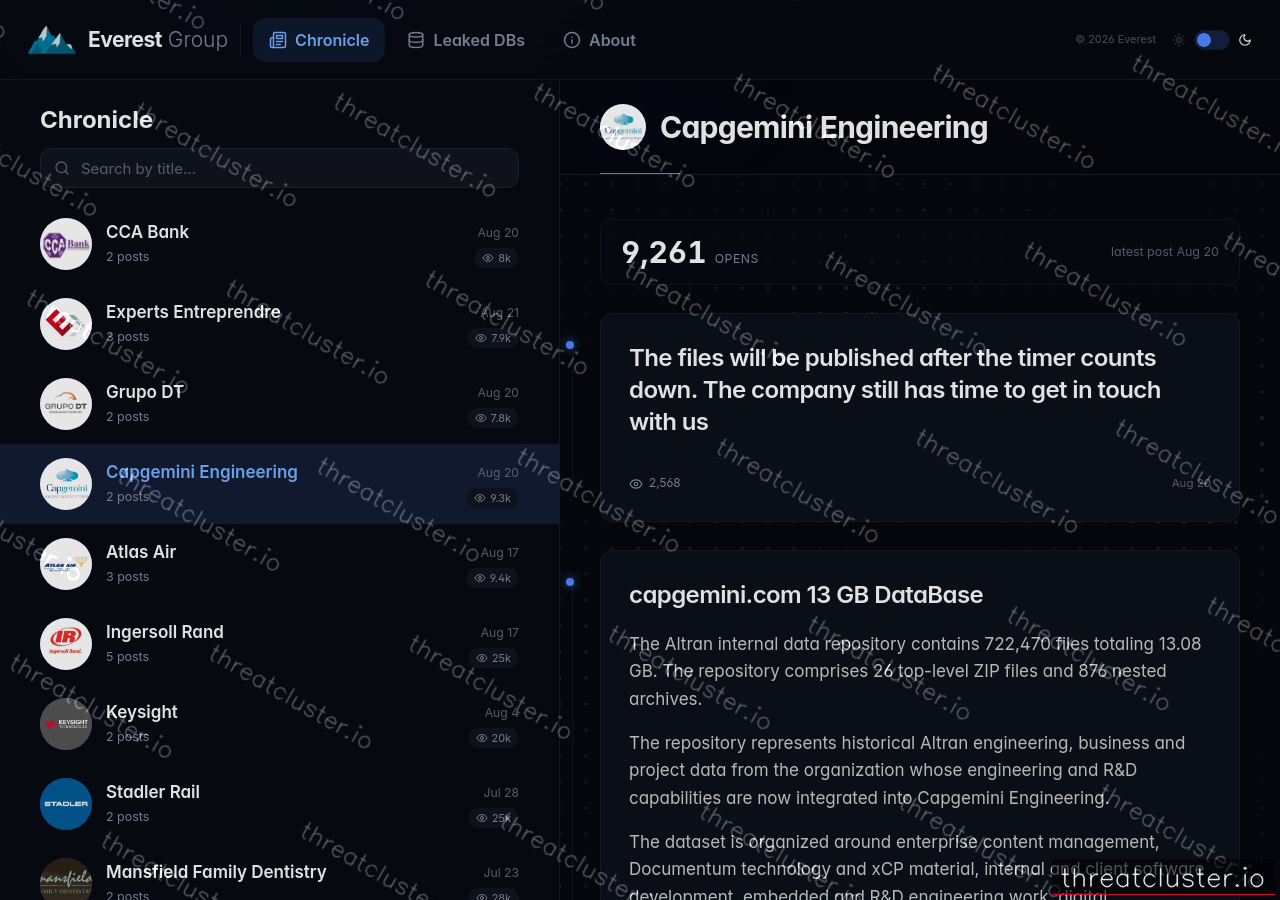The width and height of the screenshot is (1280, 900).
Task: Open the Leaked DBs tab
Action: 466,40
